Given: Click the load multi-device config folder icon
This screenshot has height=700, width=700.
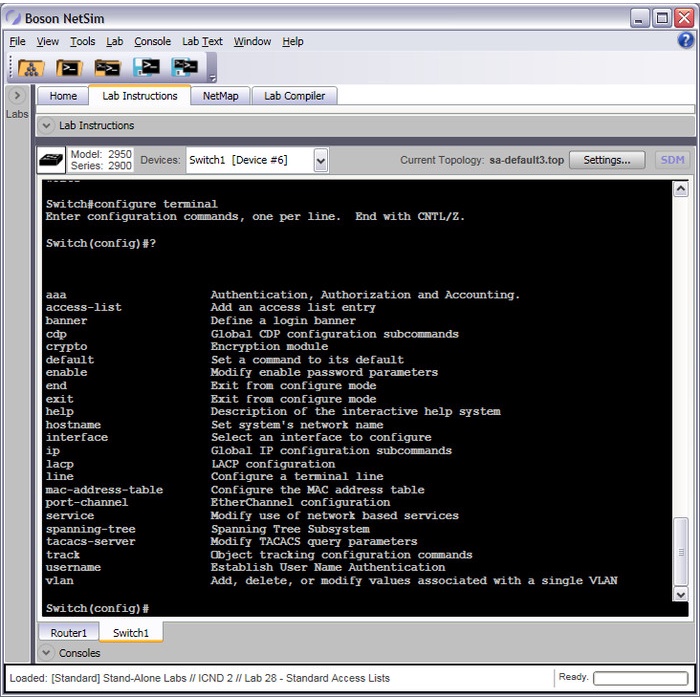Looking at the screenshot, I should click(108, 68).
